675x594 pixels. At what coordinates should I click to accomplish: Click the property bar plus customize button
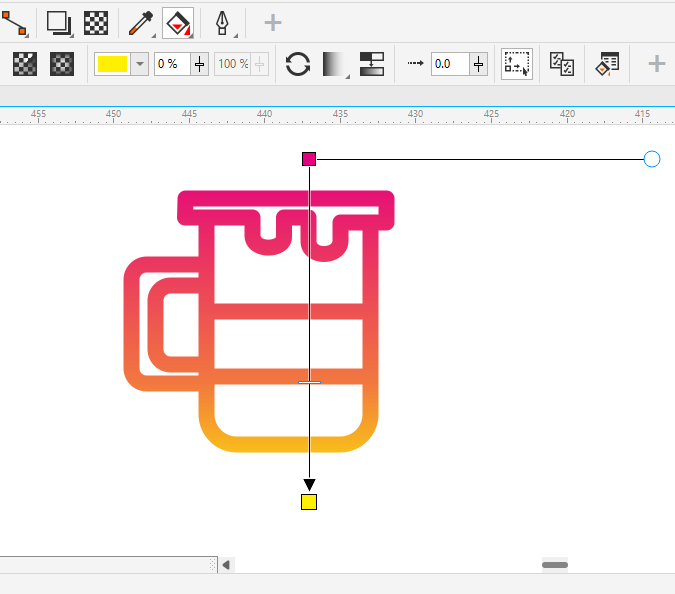[x=656, y=64]
